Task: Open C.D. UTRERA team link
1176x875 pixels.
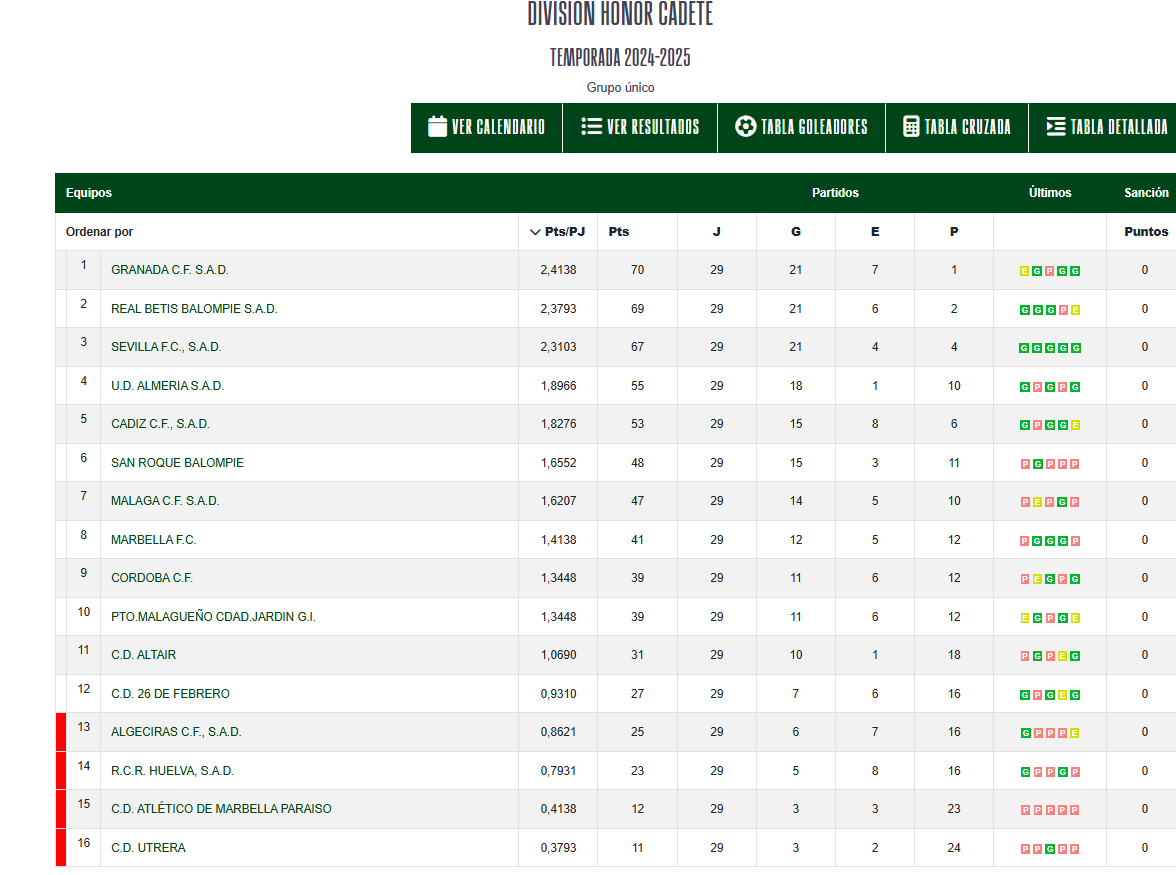Action: (148, 848)
